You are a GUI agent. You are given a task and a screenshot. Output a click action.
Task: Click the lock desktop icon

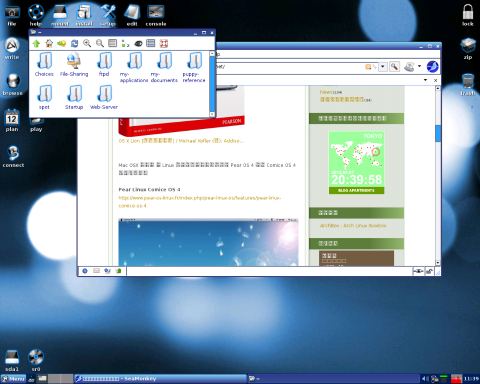[468, 15]
